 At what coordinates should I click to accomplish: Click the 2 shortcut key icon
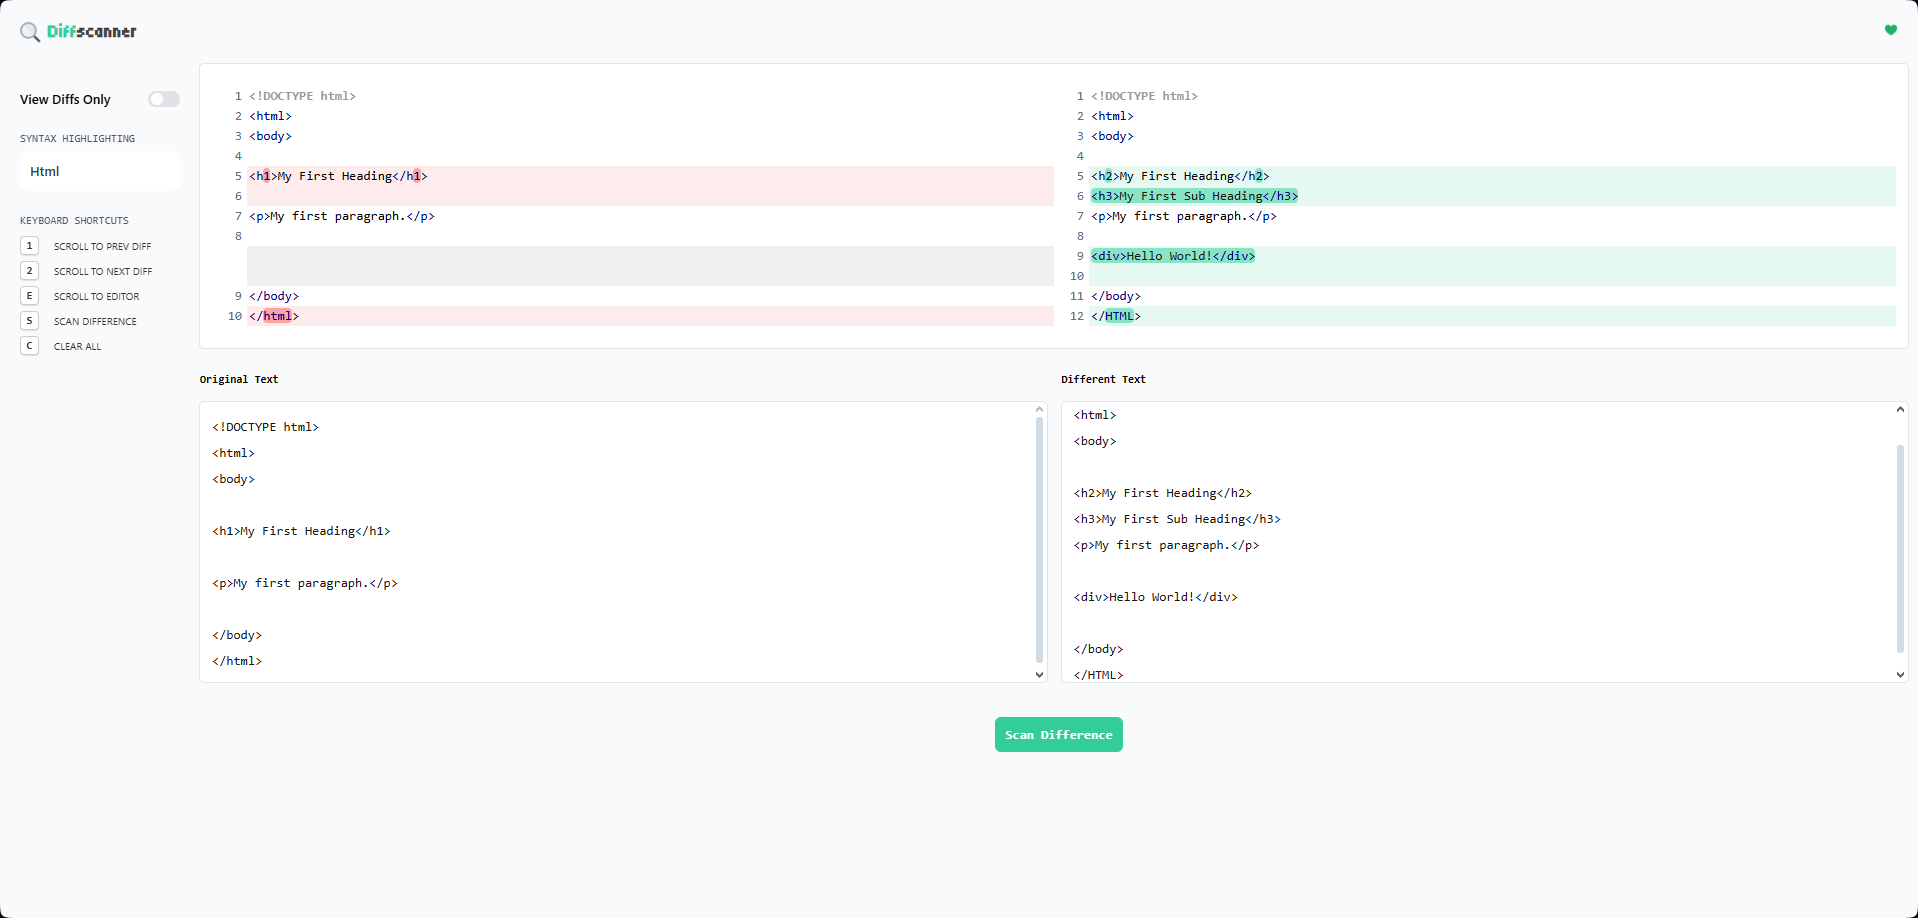[30, 271]
